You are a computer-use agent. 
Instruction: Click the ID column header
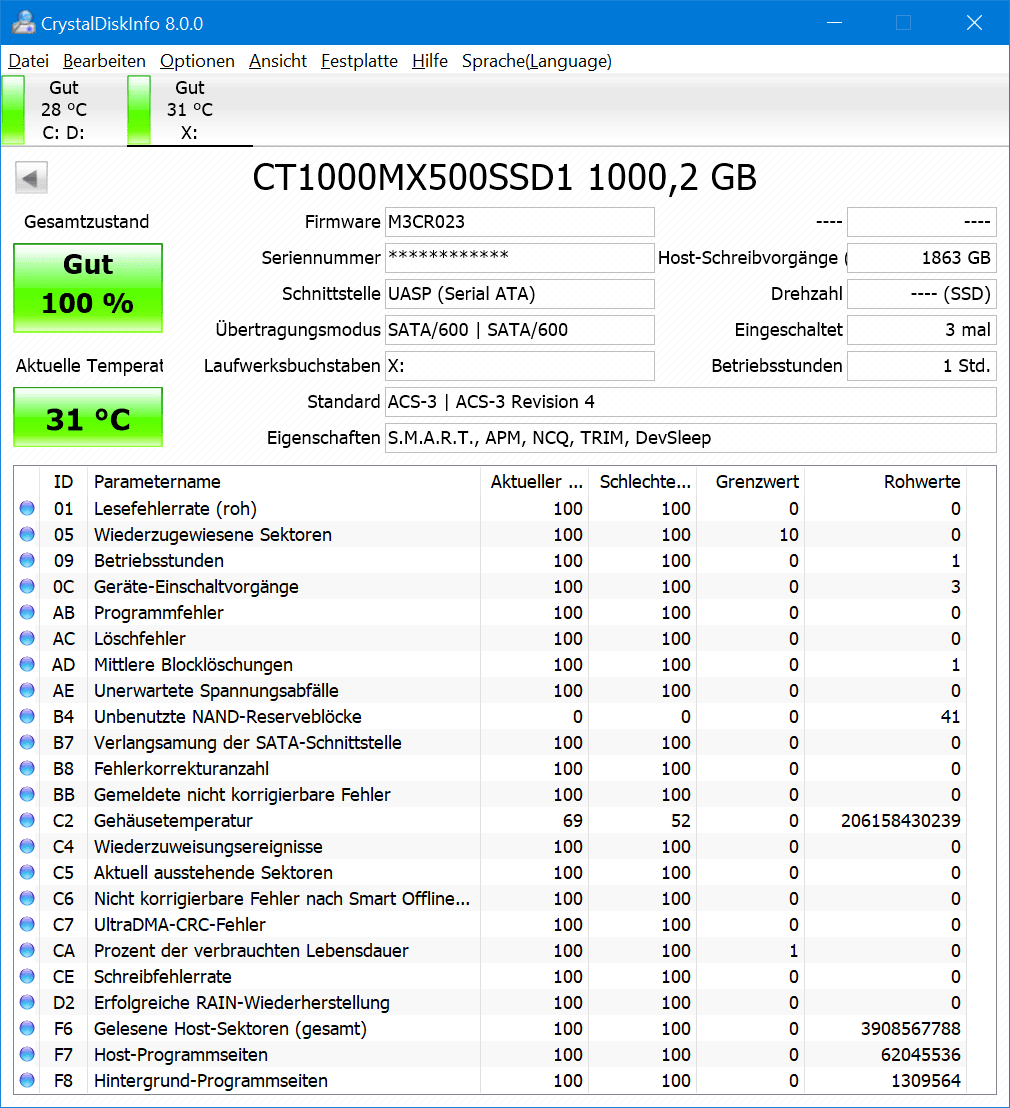coord(64,482)
